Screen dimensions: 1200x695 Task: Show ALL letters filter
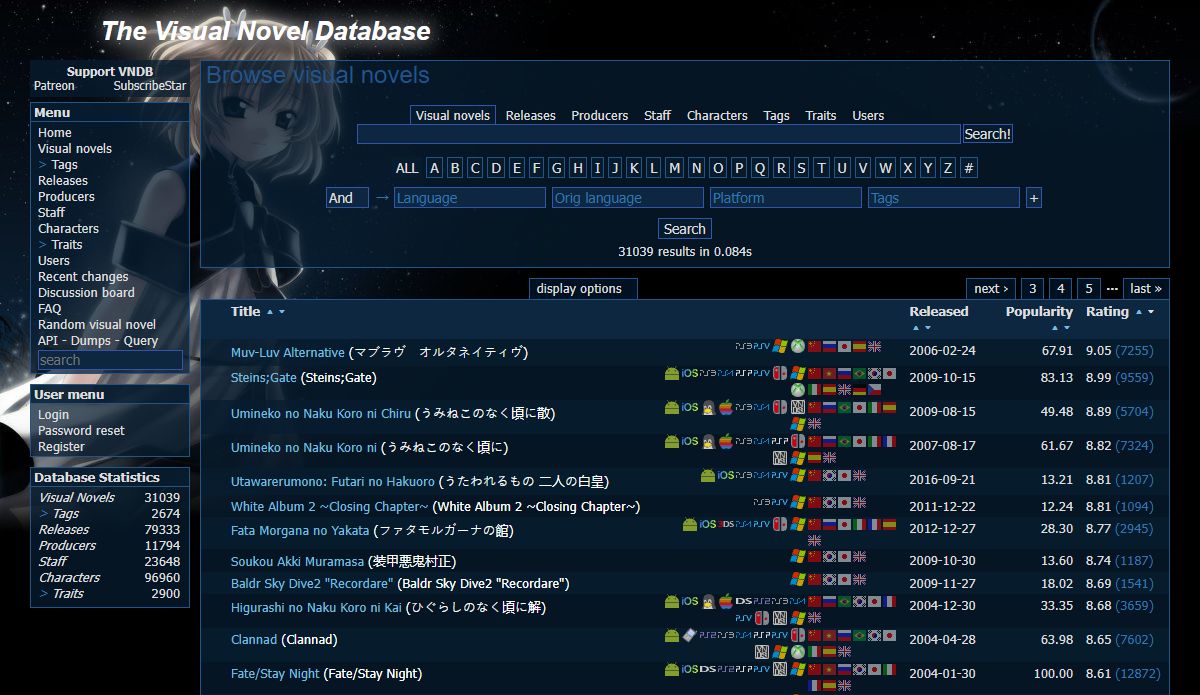[x=407, y=168]
